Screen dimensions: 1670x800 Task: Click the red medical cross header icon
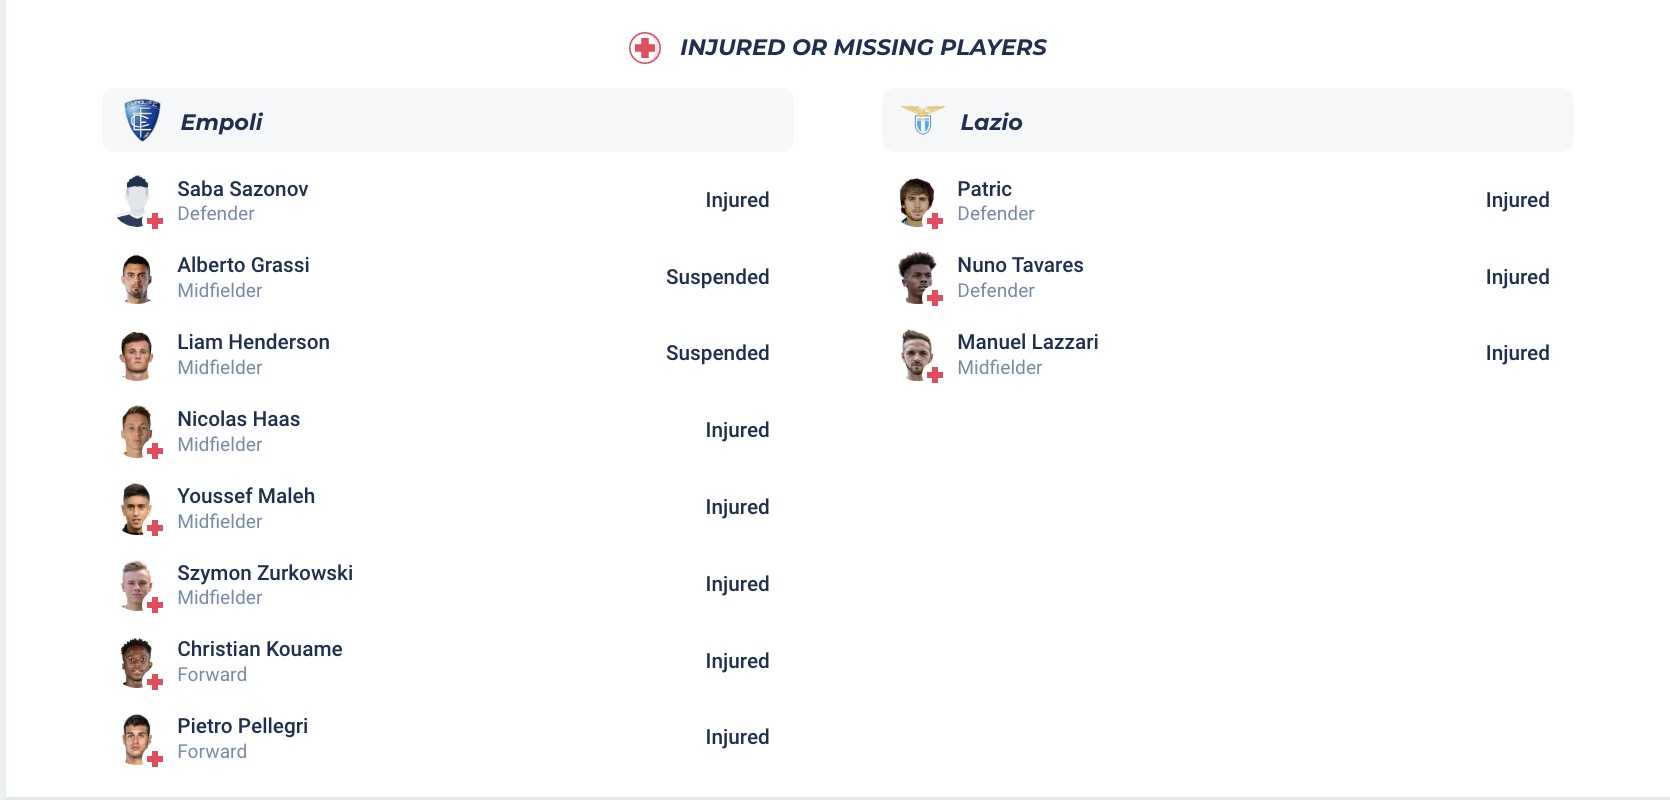[645, 48]
